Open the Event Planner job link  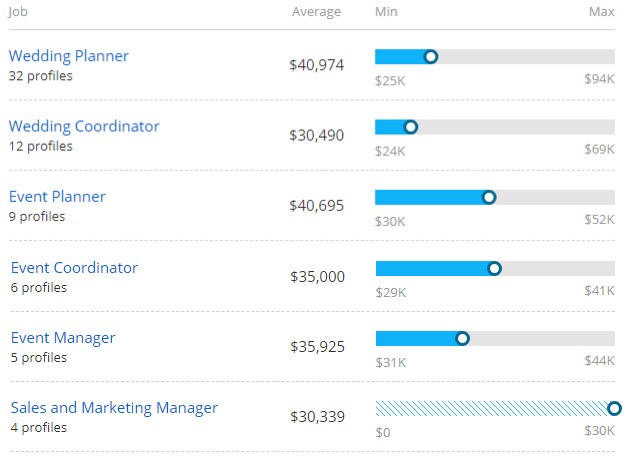coord(57,196)
